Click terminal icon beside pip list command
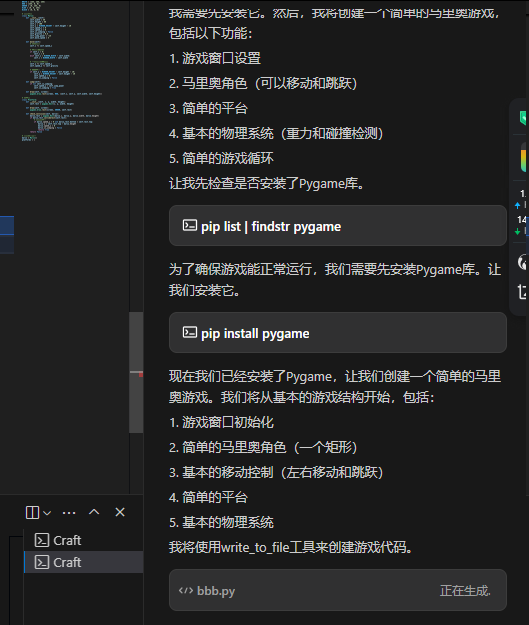Screen dimensions: 529x625 point(190,225)
